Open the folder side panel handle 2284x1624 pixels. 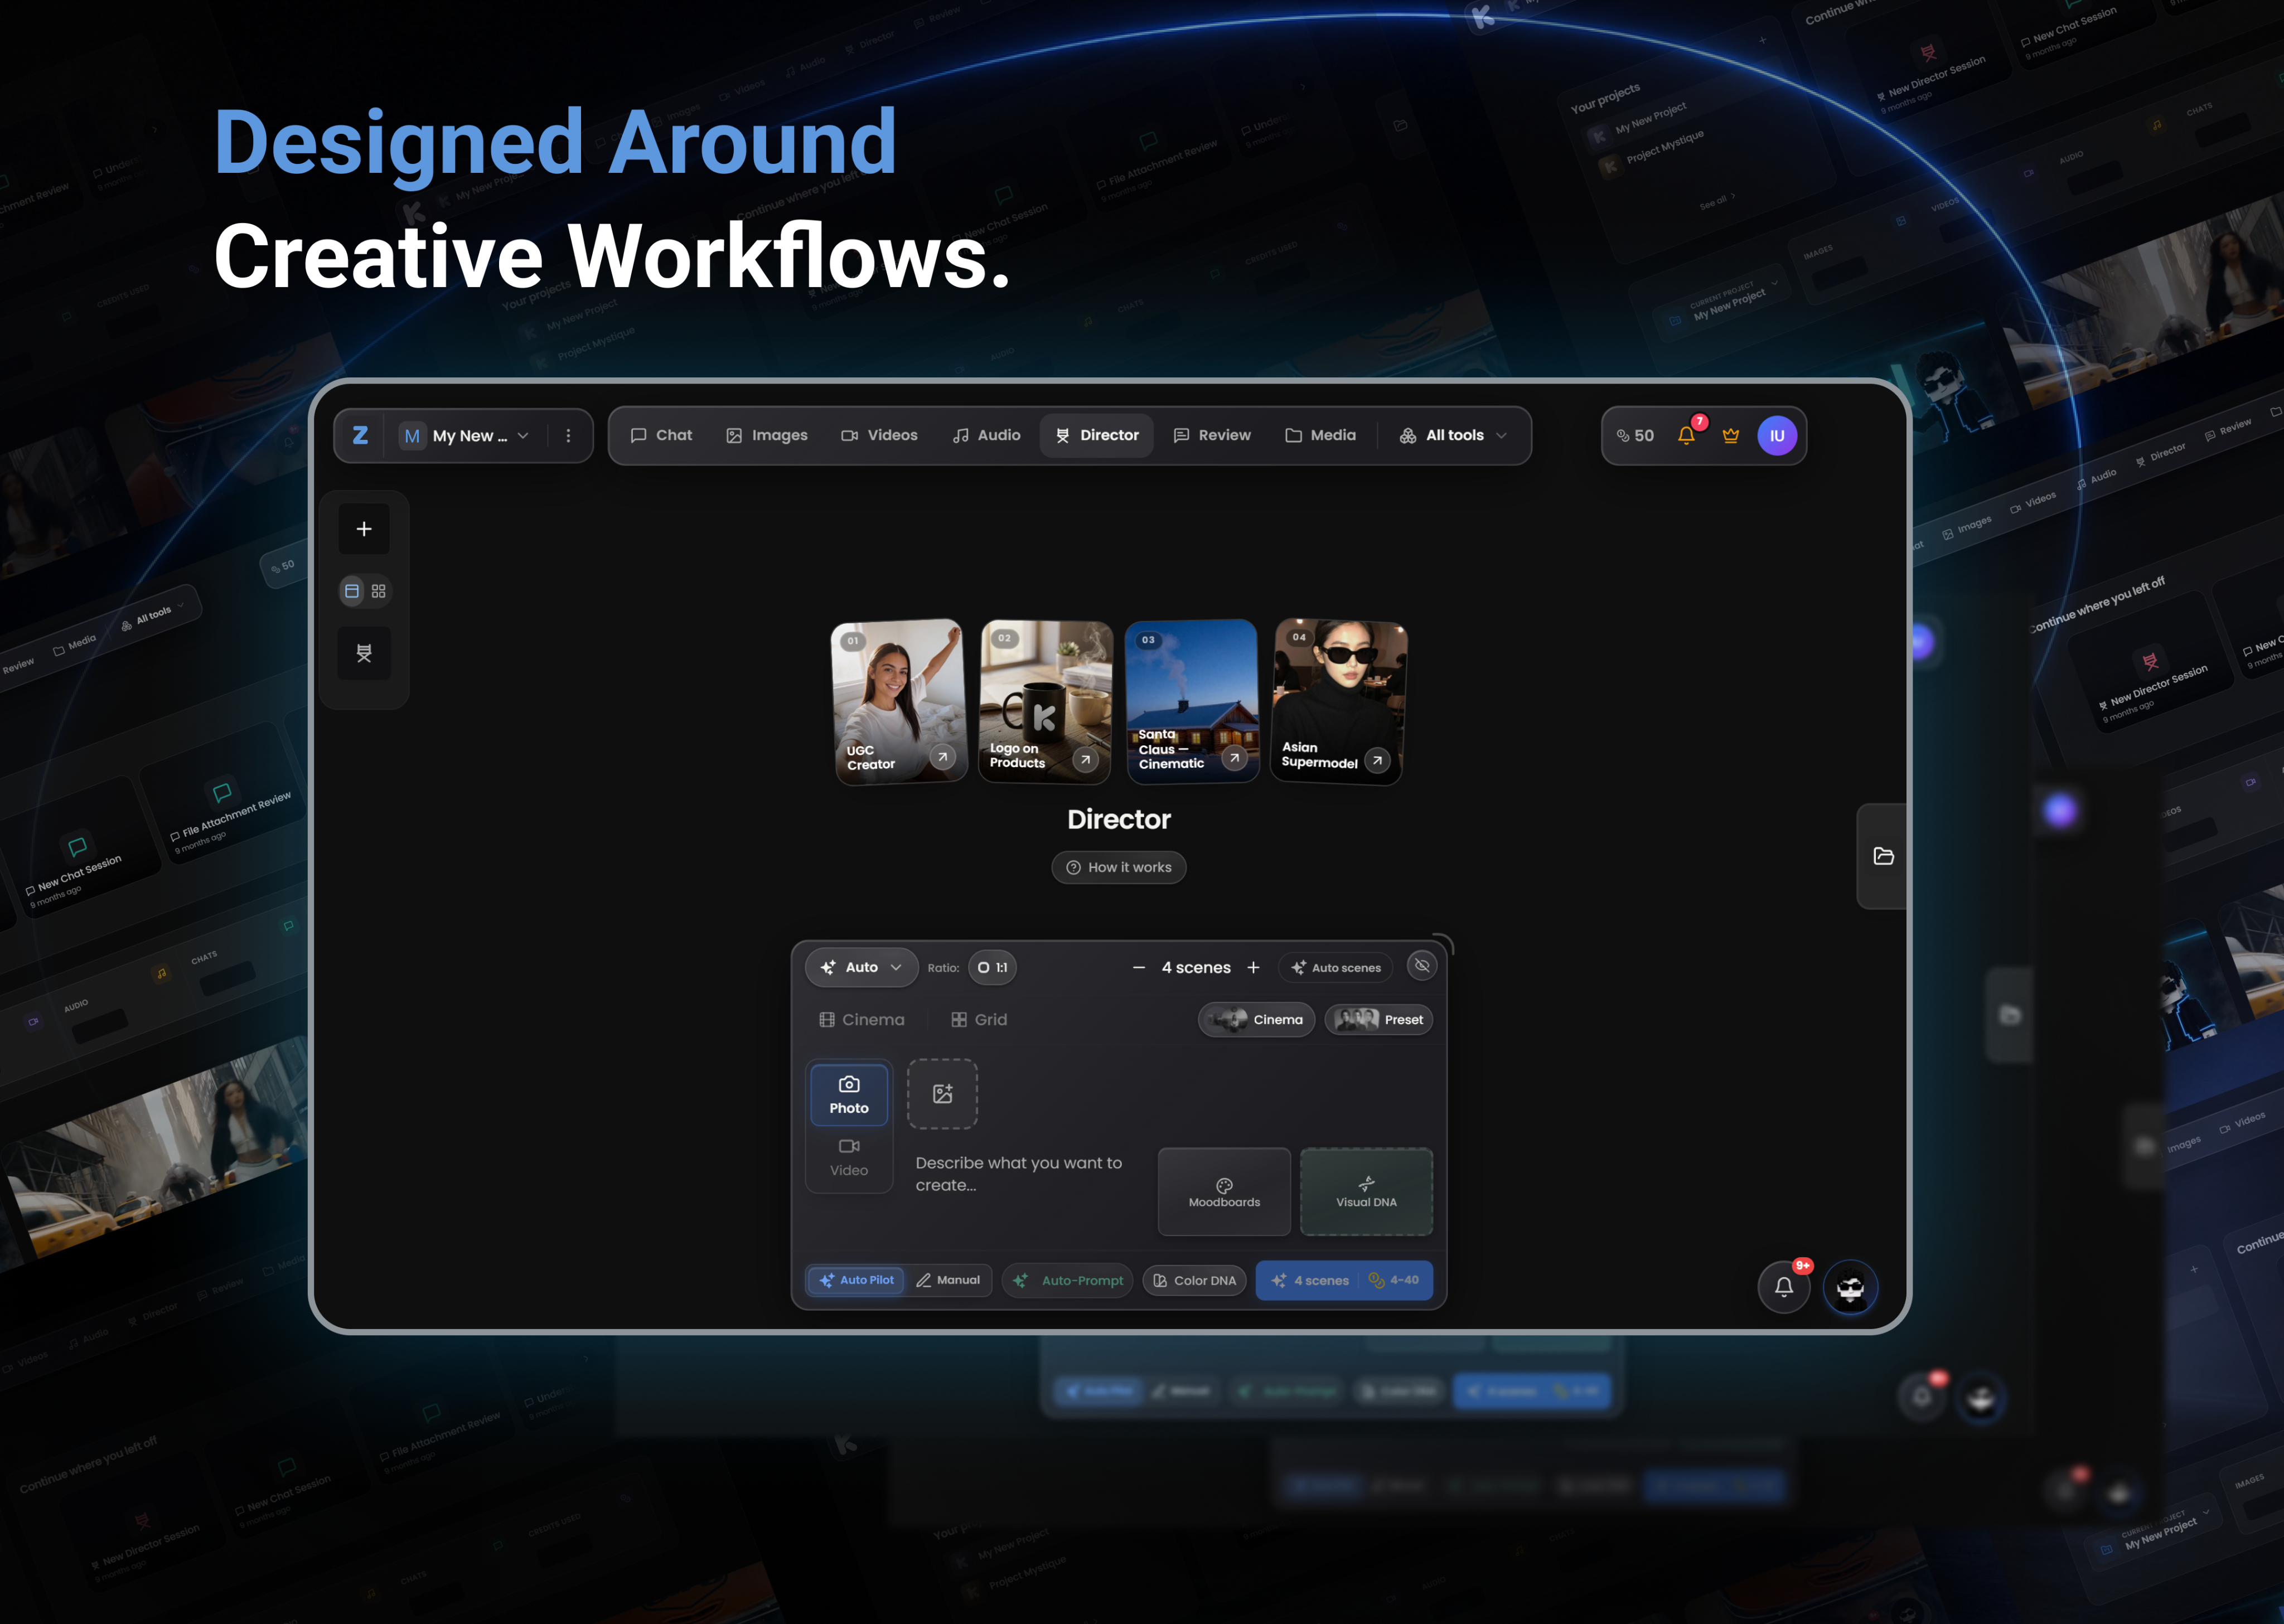pos(1883,856)
